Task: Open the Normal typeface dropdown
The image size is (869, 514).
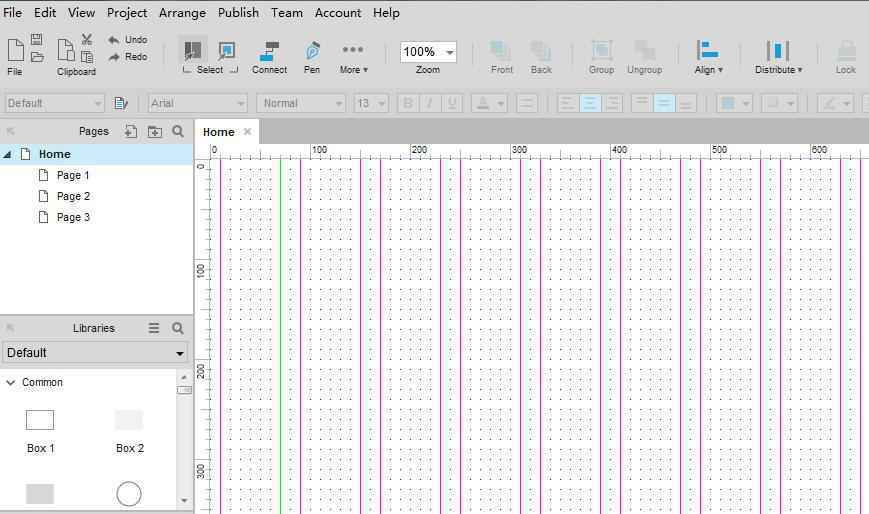Action: [x=301, y=103]
